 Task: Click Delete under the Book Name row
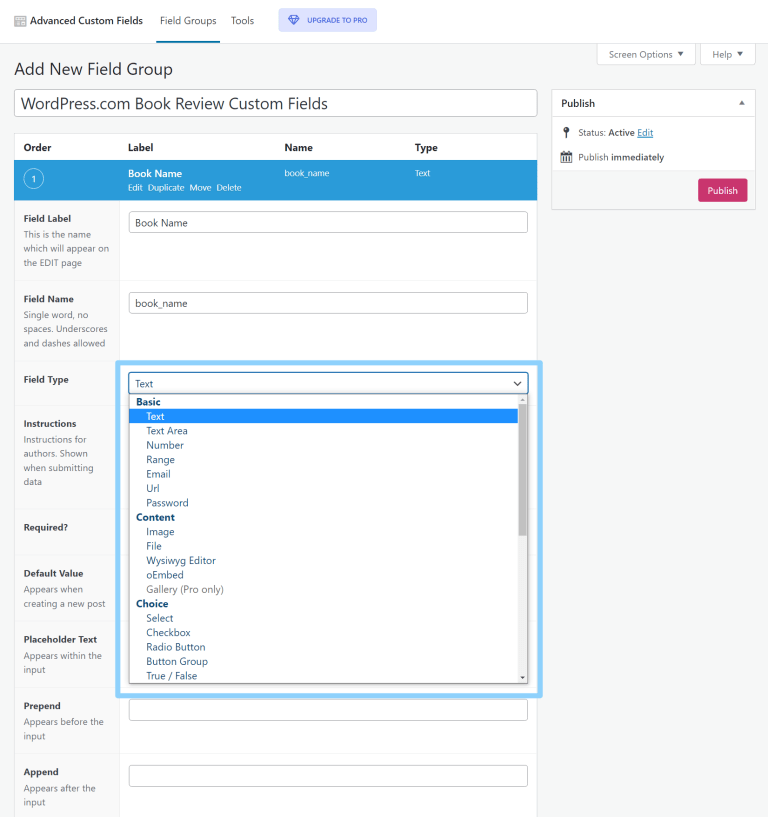pyautogui.click(x=229, y=188)
